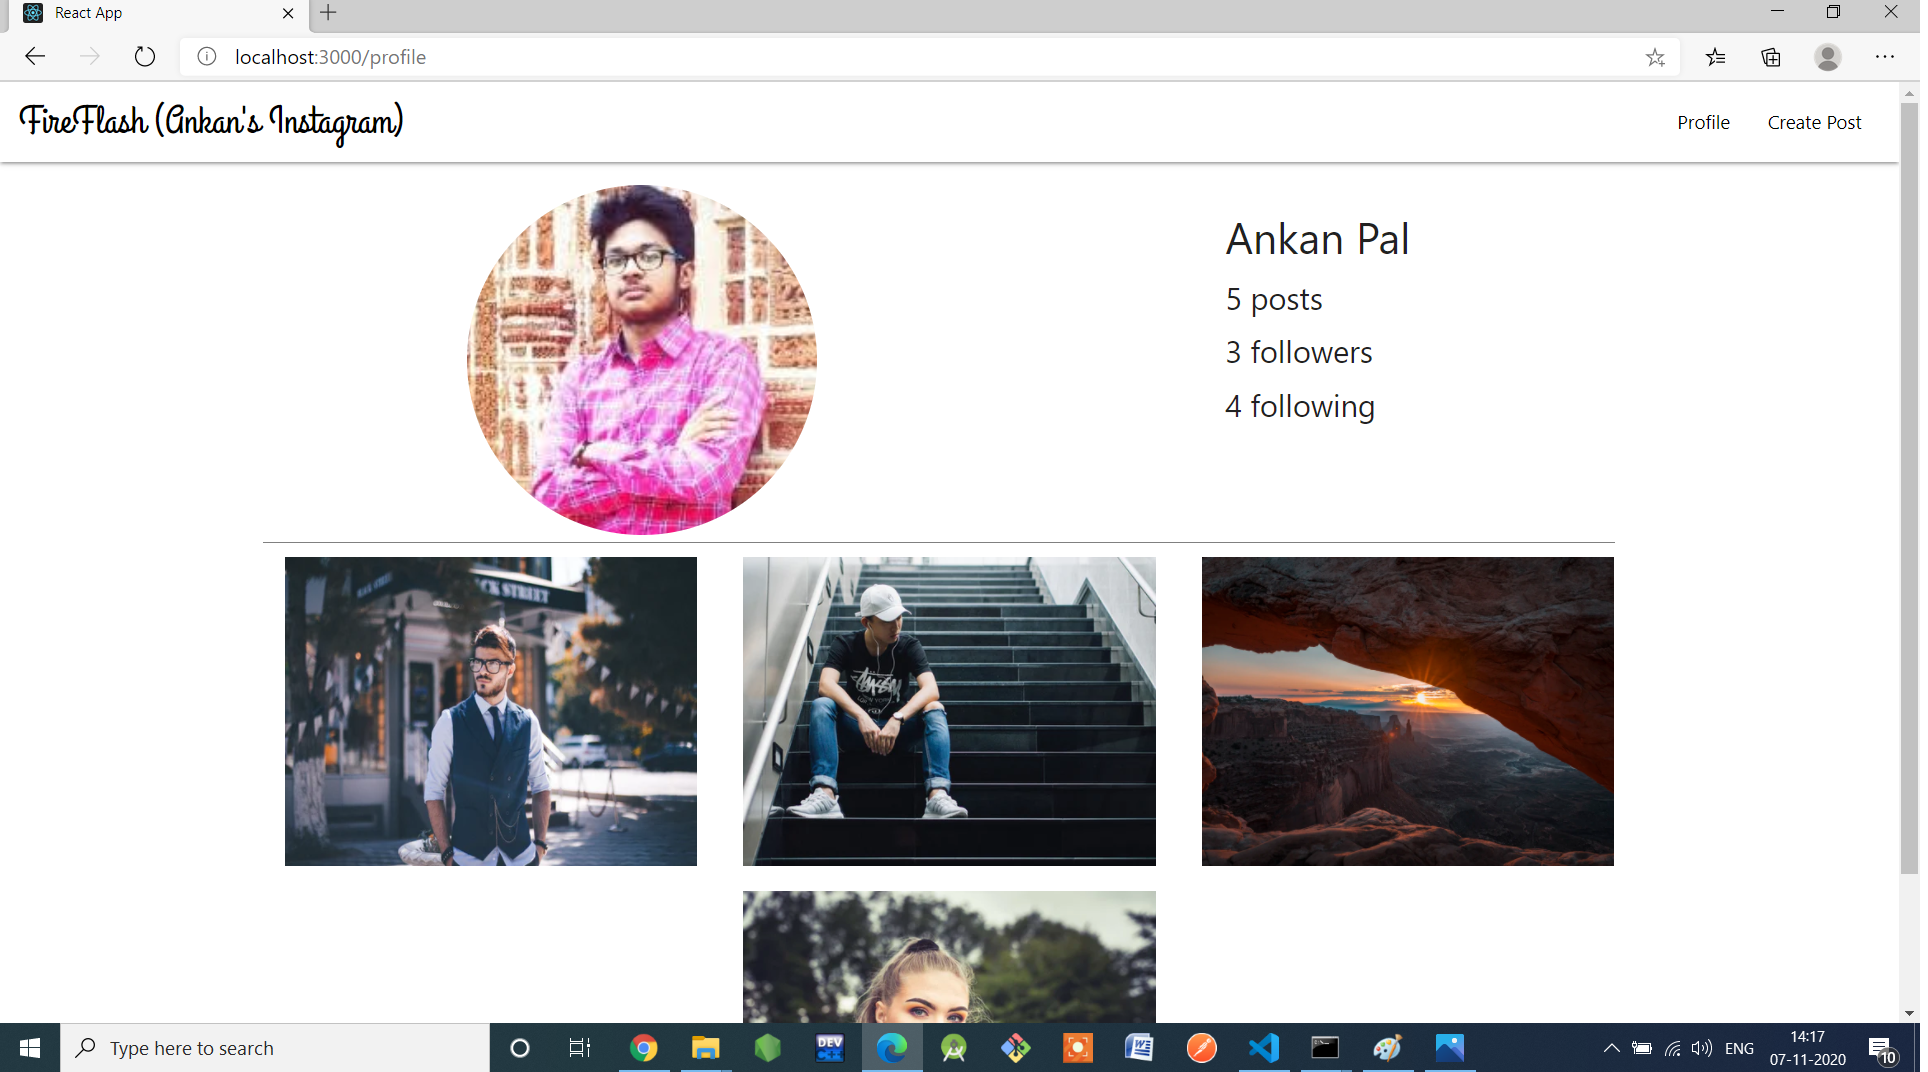The width and height of the screenshot is (1928, 1072).
Task: Click the '5 posts' count
Action: [x=1274, y=299]
